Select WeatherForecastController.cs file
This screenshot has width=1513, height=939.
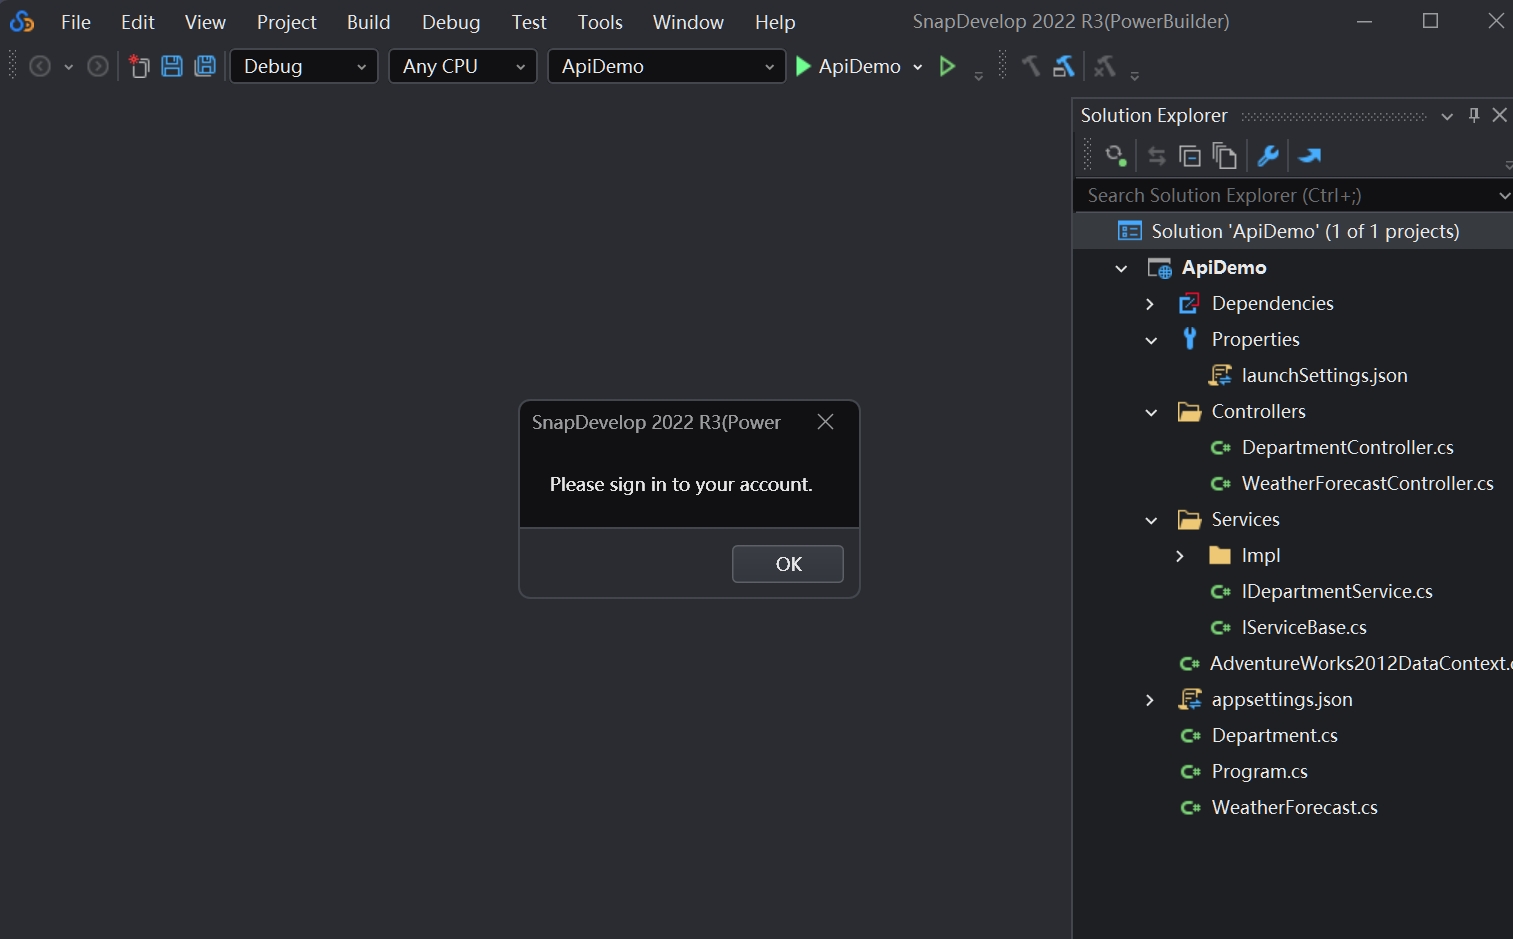tap(1367, 483)
